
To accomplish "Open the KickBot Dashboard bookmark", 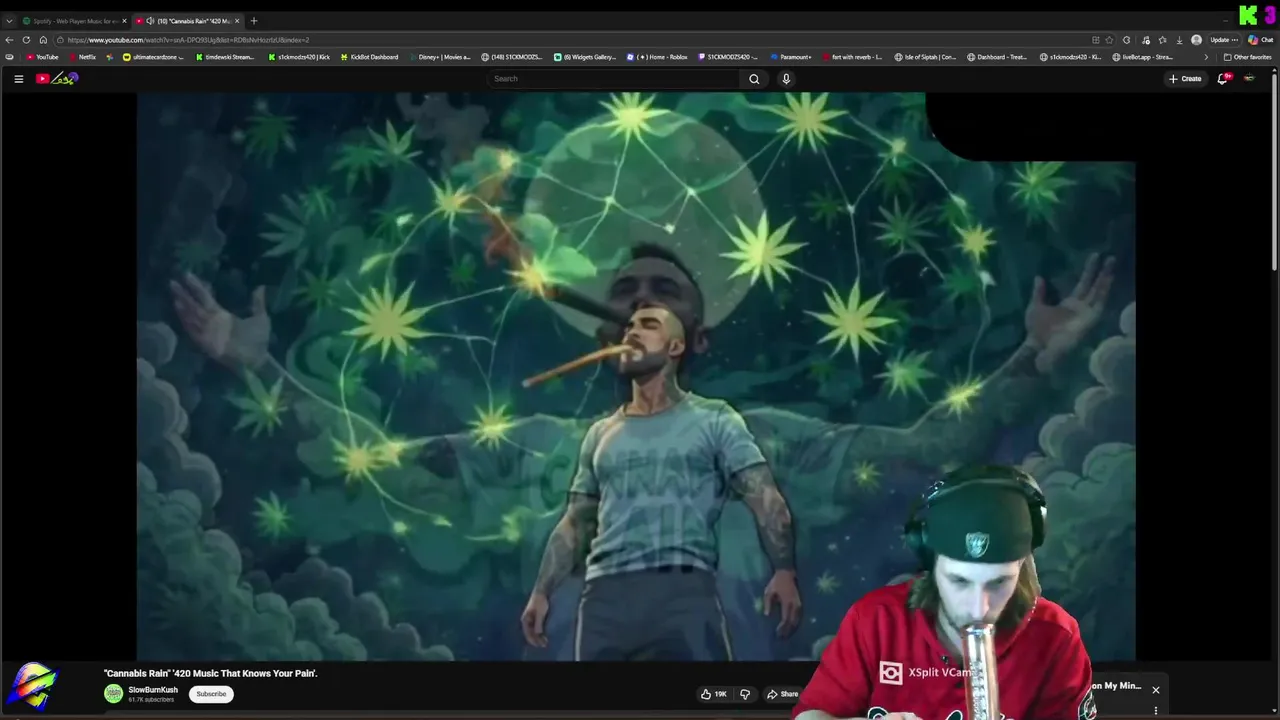I will tap(369, 57).
